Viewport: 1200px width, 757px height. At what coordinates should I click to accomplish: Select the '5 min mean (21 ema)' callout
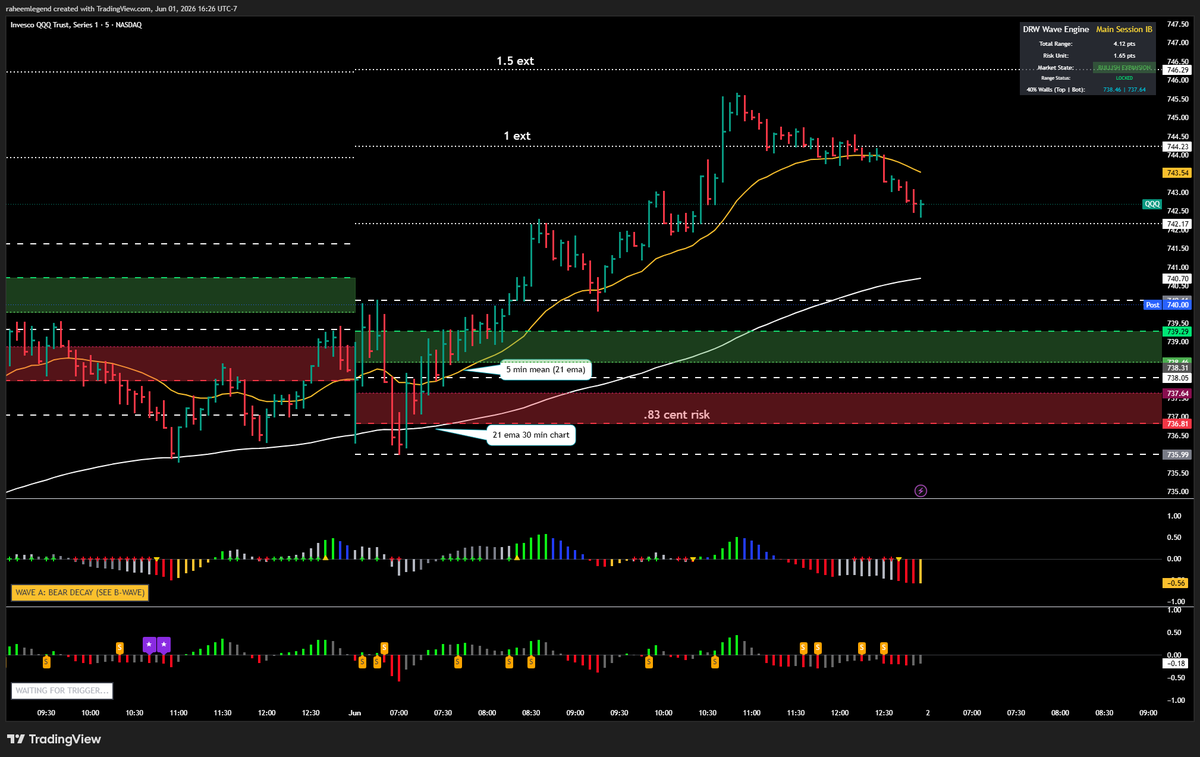coord(547,370)
